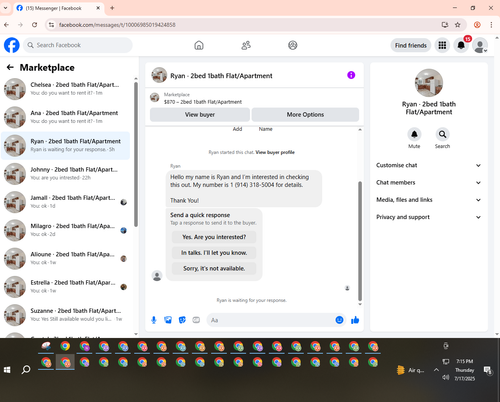Expand Chat members section

point(429,183)
